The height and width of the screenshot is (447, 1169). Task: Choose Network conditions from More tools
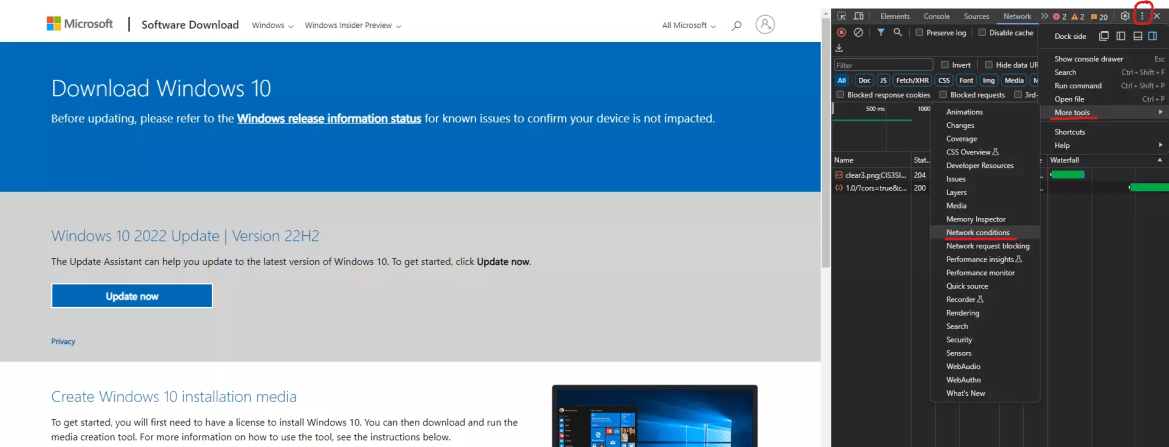[985, 232]
